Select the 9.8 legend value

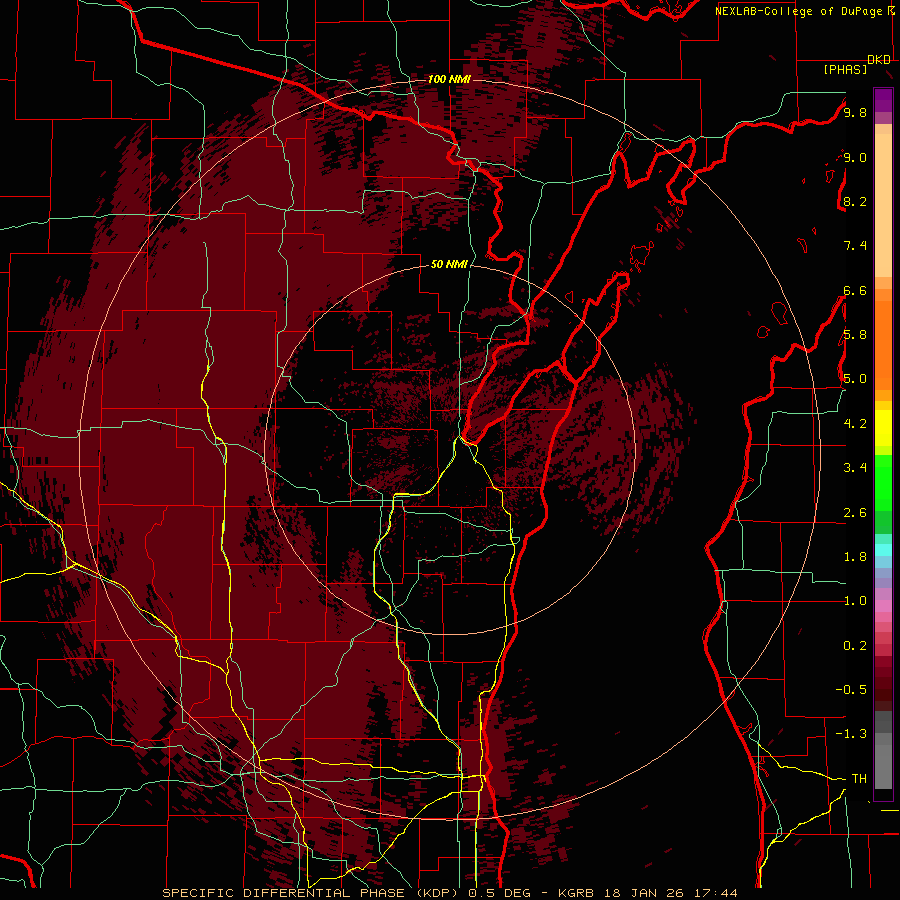click(855, 112)
